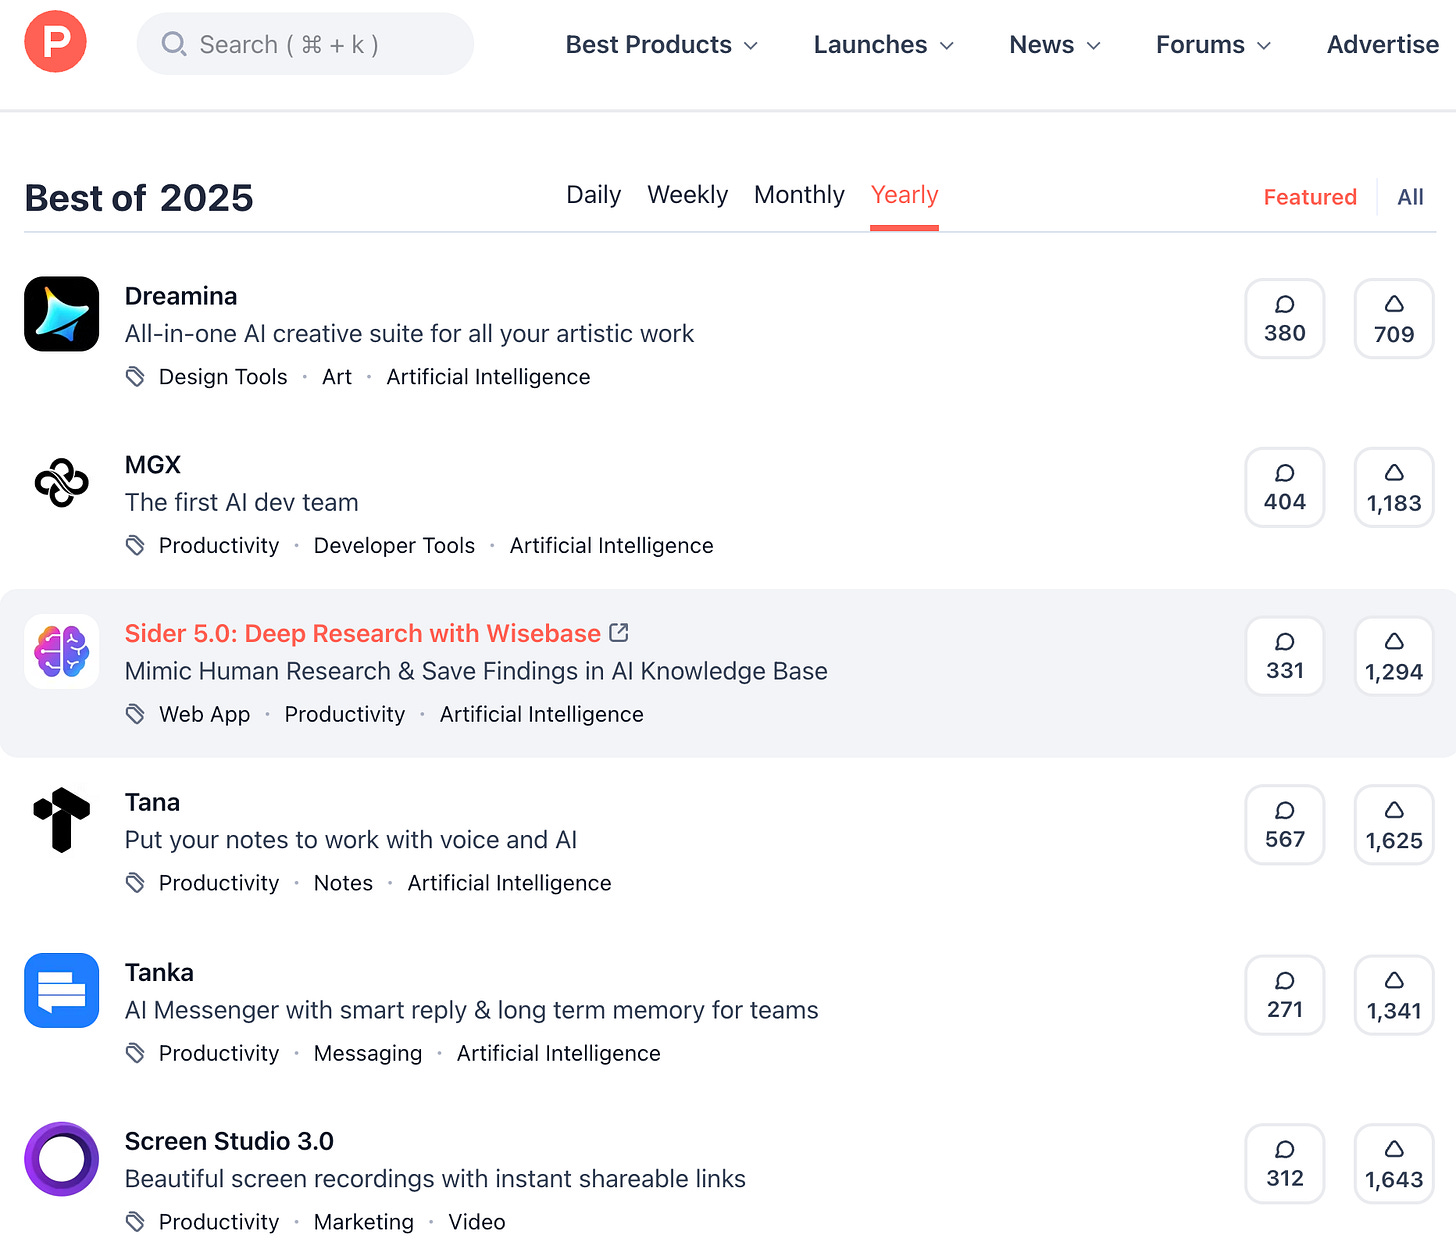Image resolution: width=1456 pixels, height=1245 pixels.
Task: Upvote Sider with 1,294 votes
Action: click(1394, 656)
